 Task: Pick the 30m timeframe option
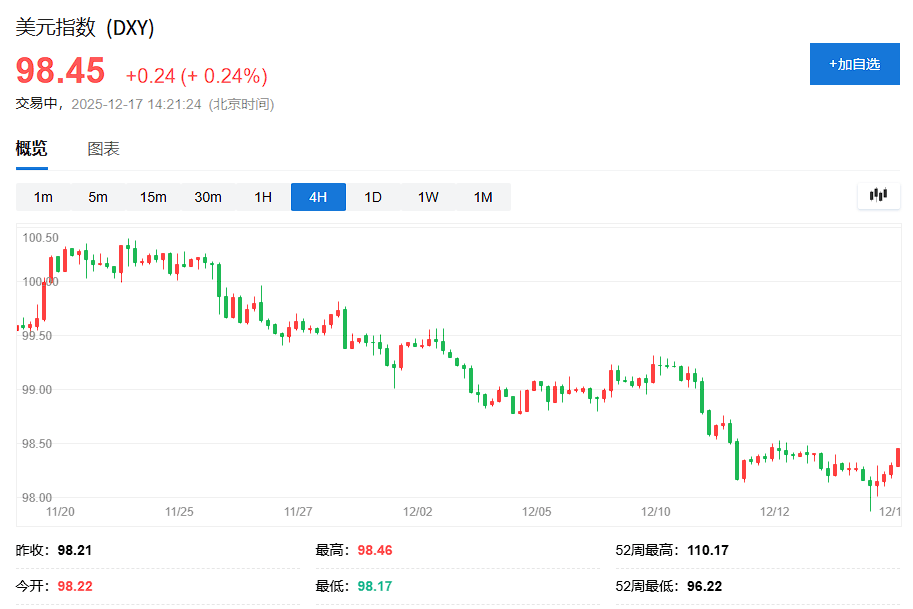[x=208, y=197]
